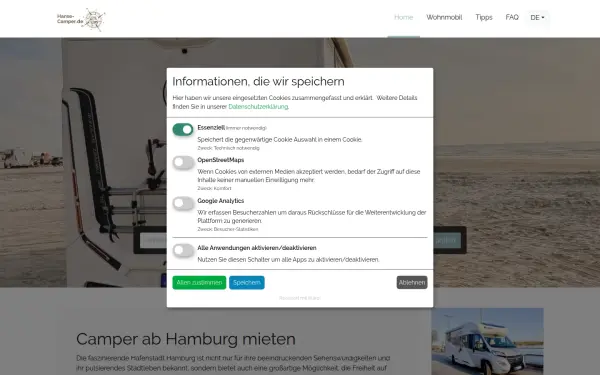Viewport: 600px width, 375px height.
Task: Open the Datenschutzerklärung link
Action: click(258, 107)
